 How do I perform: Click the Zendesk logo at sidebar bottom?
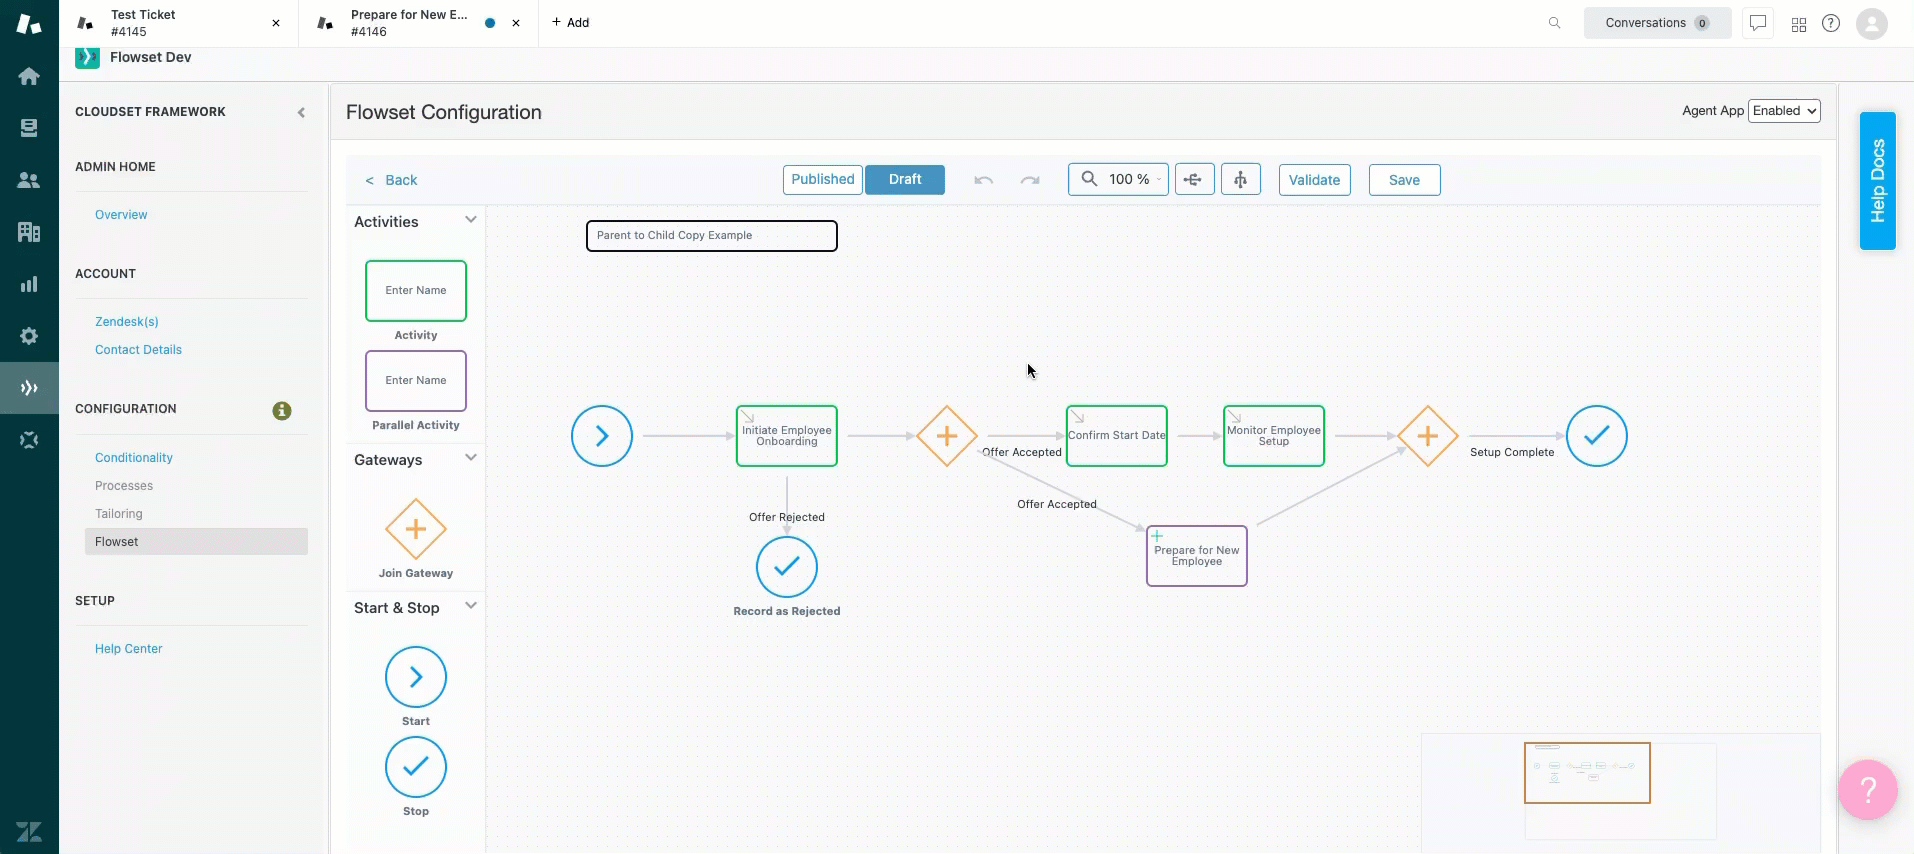29,831
